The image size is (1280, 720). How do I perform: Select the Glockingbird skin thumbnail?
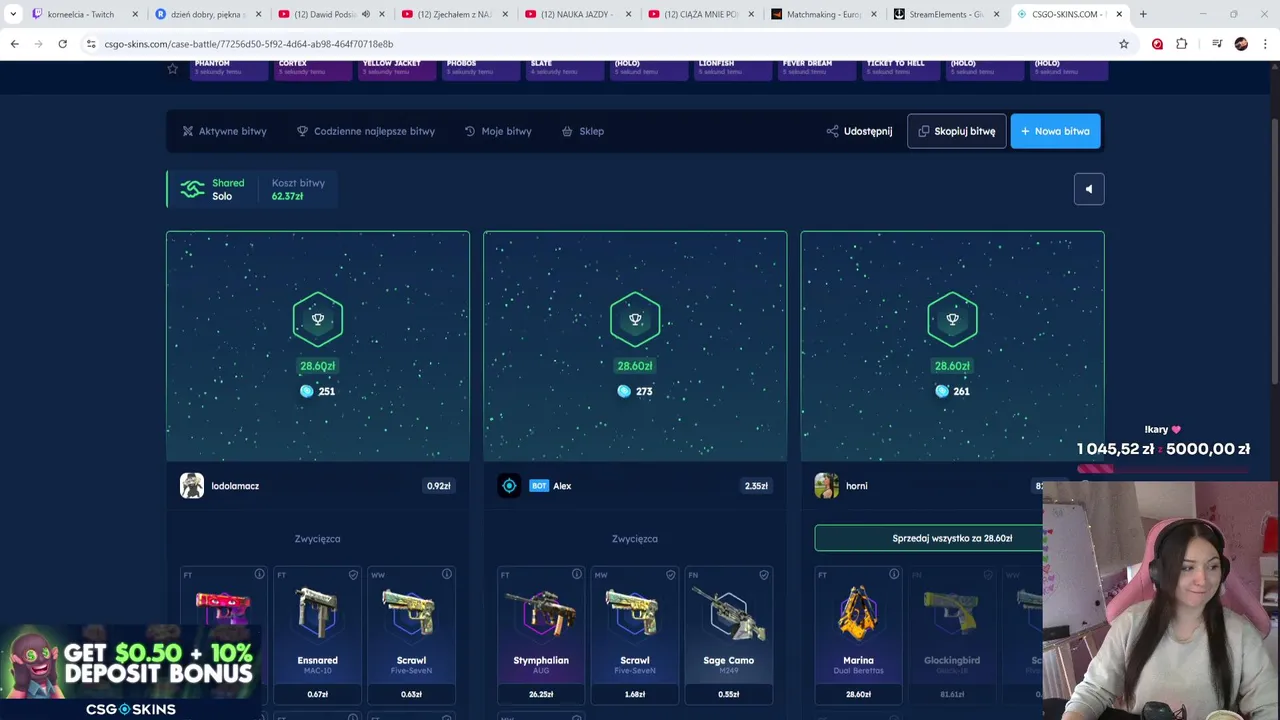click(x=952, y=612)
